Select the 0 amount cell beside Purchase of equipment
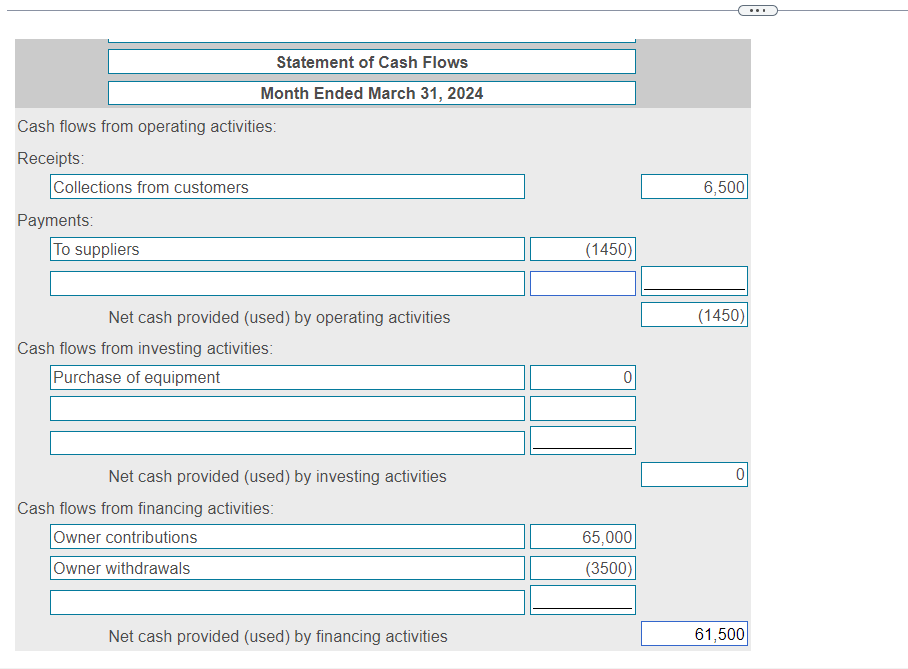Image resolution: width=908 pixels, height=669 pixels. 583,377
